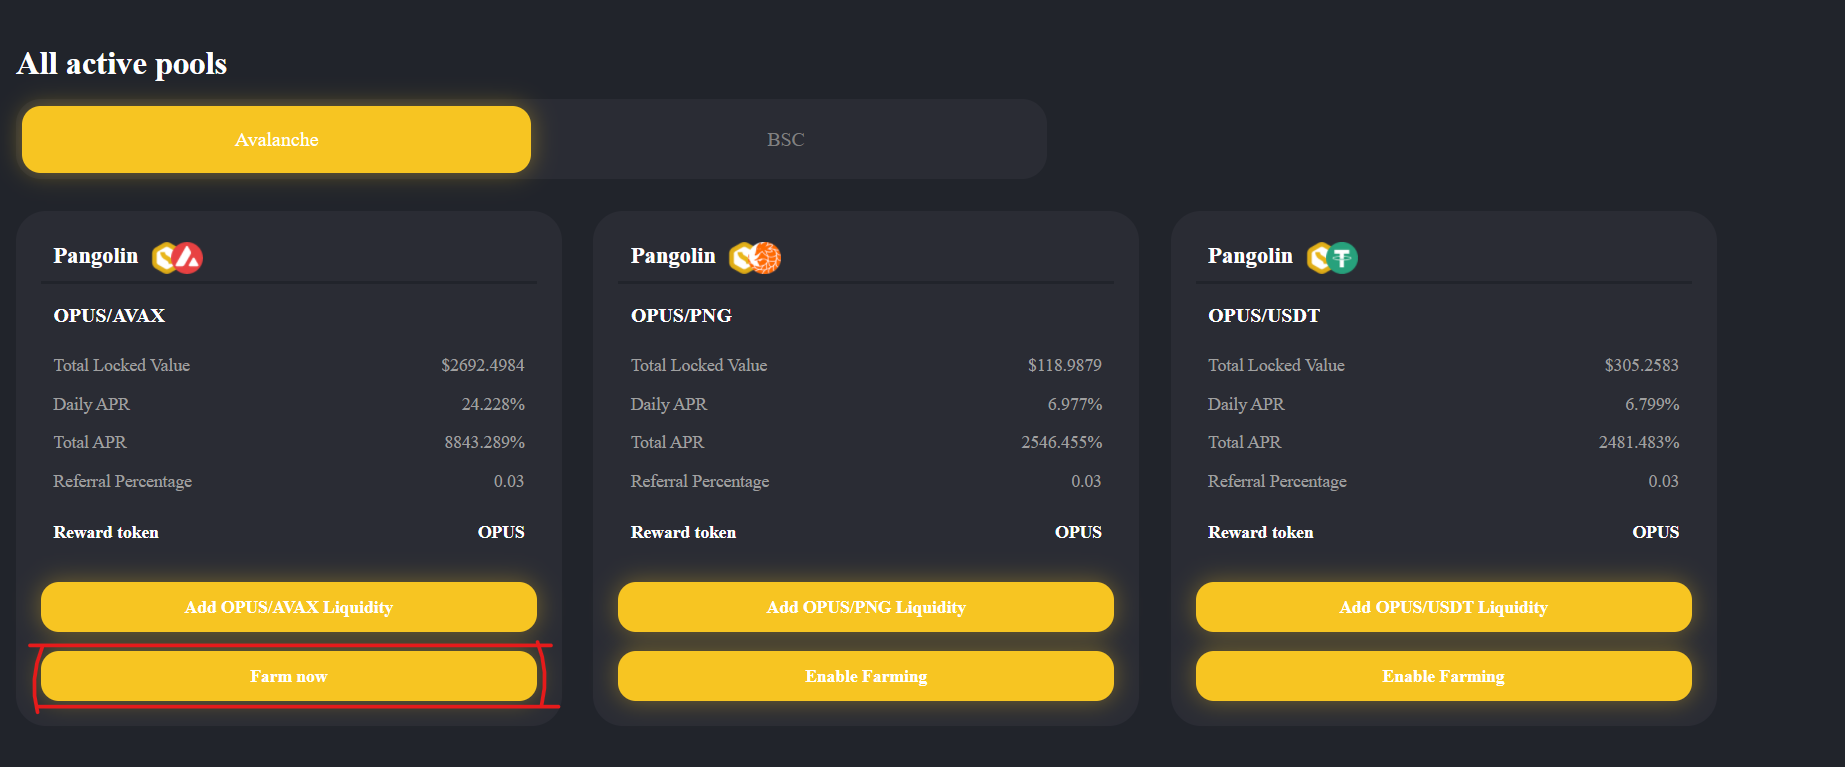Enable Farming for OPUS/USDT pool
The width and height of the screenshot is (1845, 767).
(1444, 676)
